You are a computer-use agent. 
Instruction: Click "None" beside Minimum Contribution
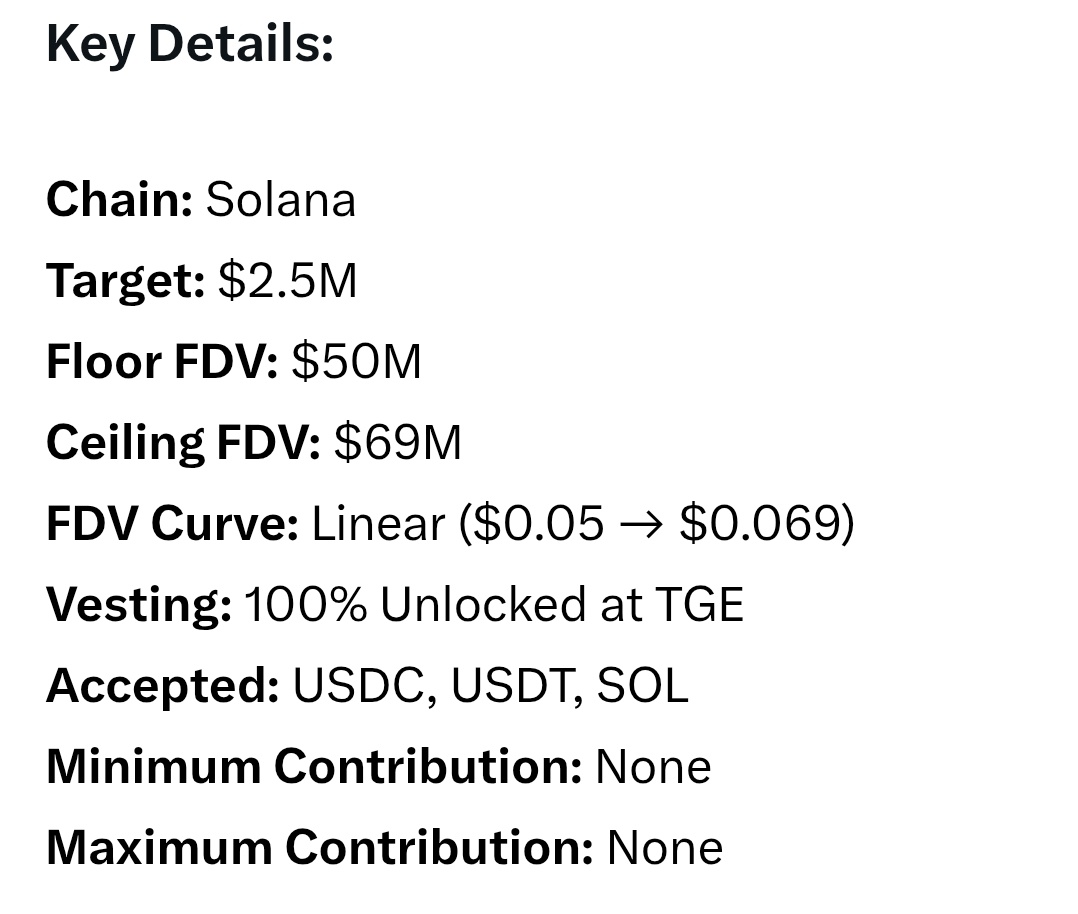653,767
